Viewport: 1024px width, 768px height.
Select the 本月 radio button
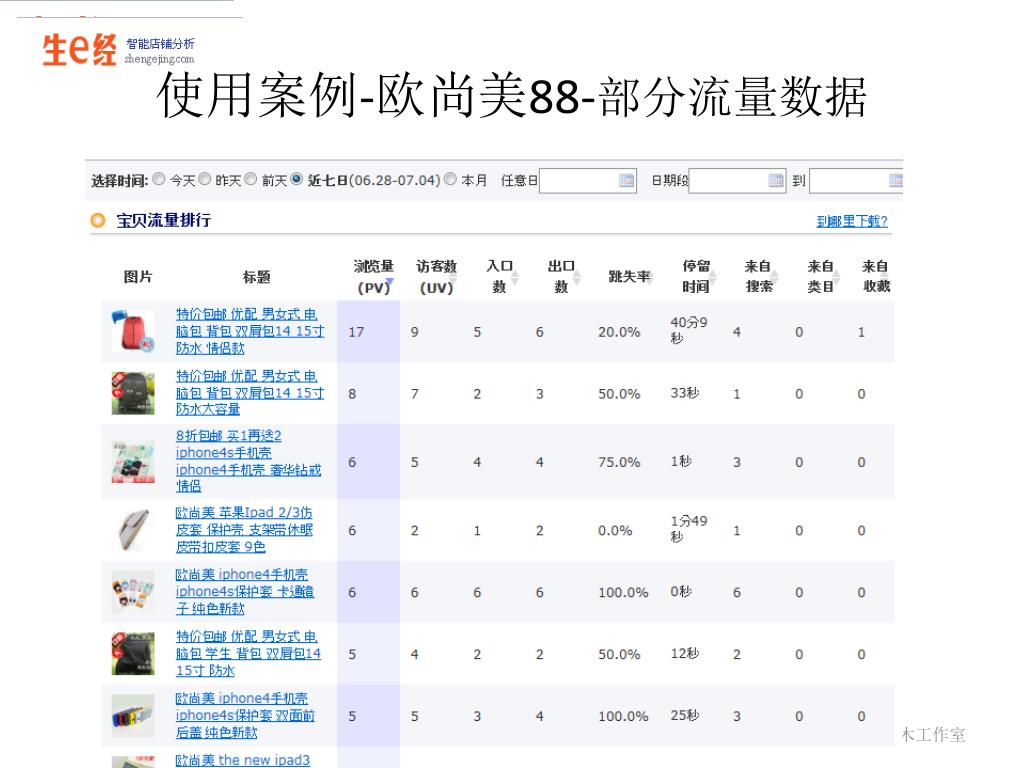[x=450, y=179]
